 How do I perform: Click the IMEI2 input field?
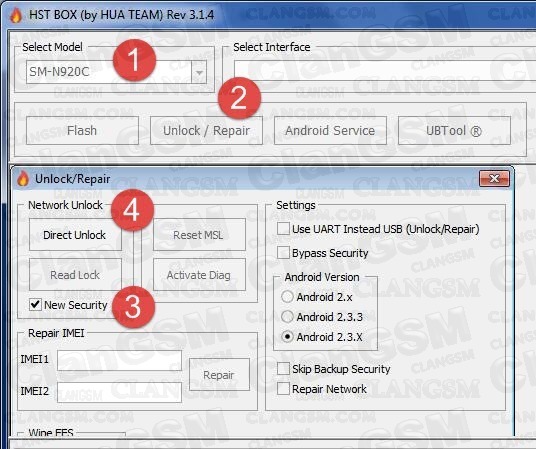119,392
